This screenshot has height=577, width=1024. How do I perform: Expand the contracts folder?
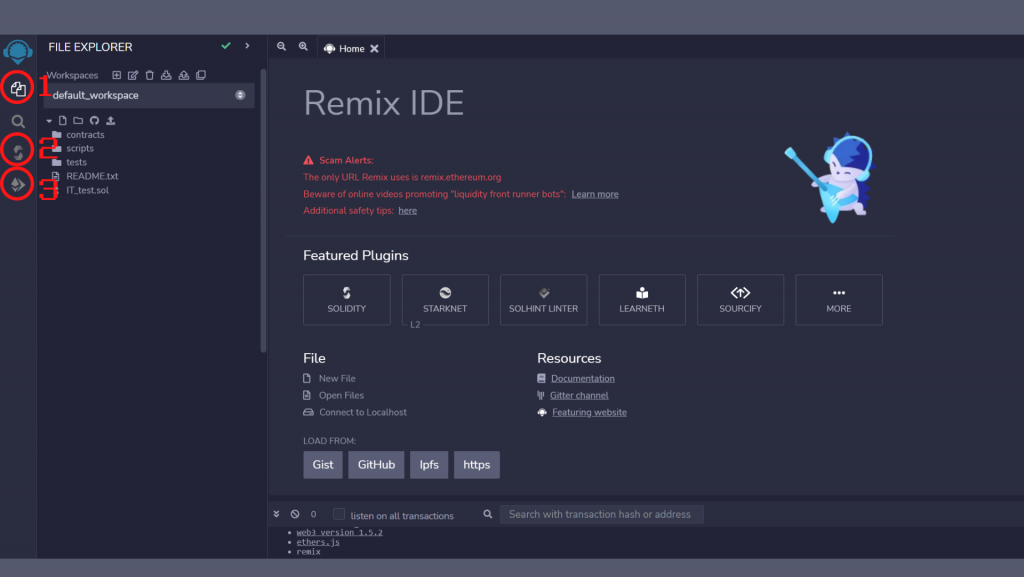pos(85,134)
